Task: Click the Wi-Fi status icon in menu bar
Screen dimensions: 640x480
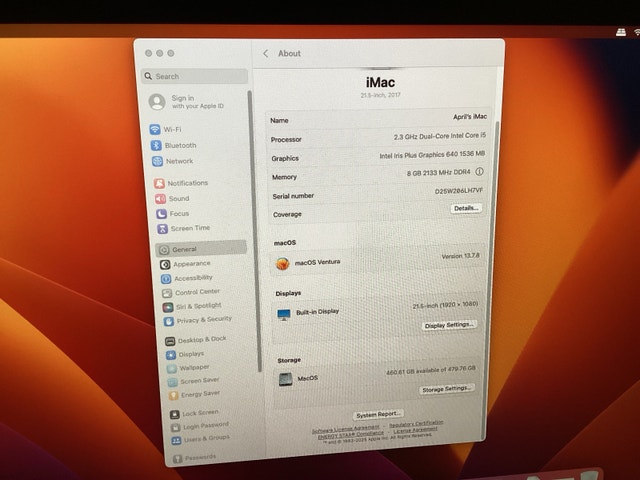Action: [636, 32]
